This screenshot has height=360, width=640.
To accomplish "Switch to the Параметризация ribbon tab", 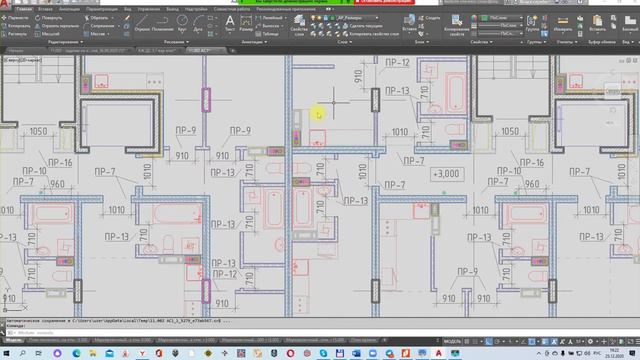I will [x=102, y=9].
